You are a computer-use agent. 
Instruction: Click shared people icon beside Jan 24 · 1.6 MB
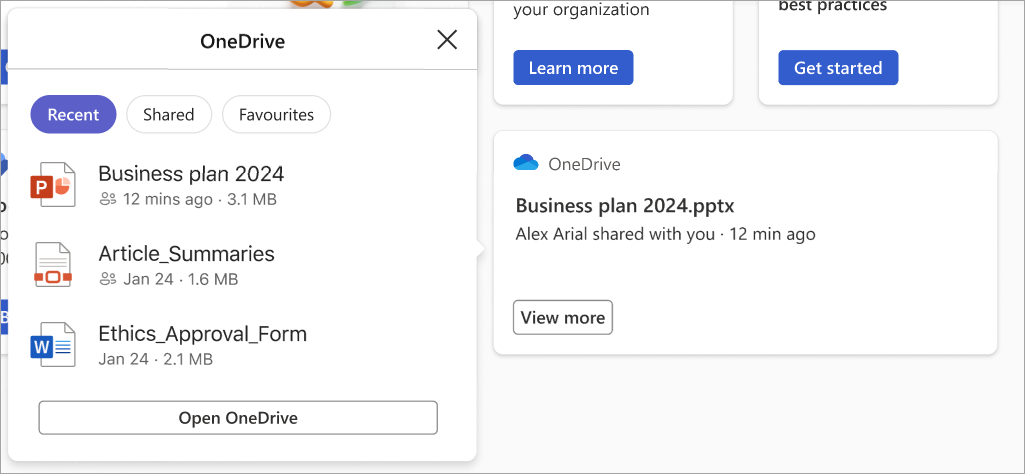(x=107, y=280)
